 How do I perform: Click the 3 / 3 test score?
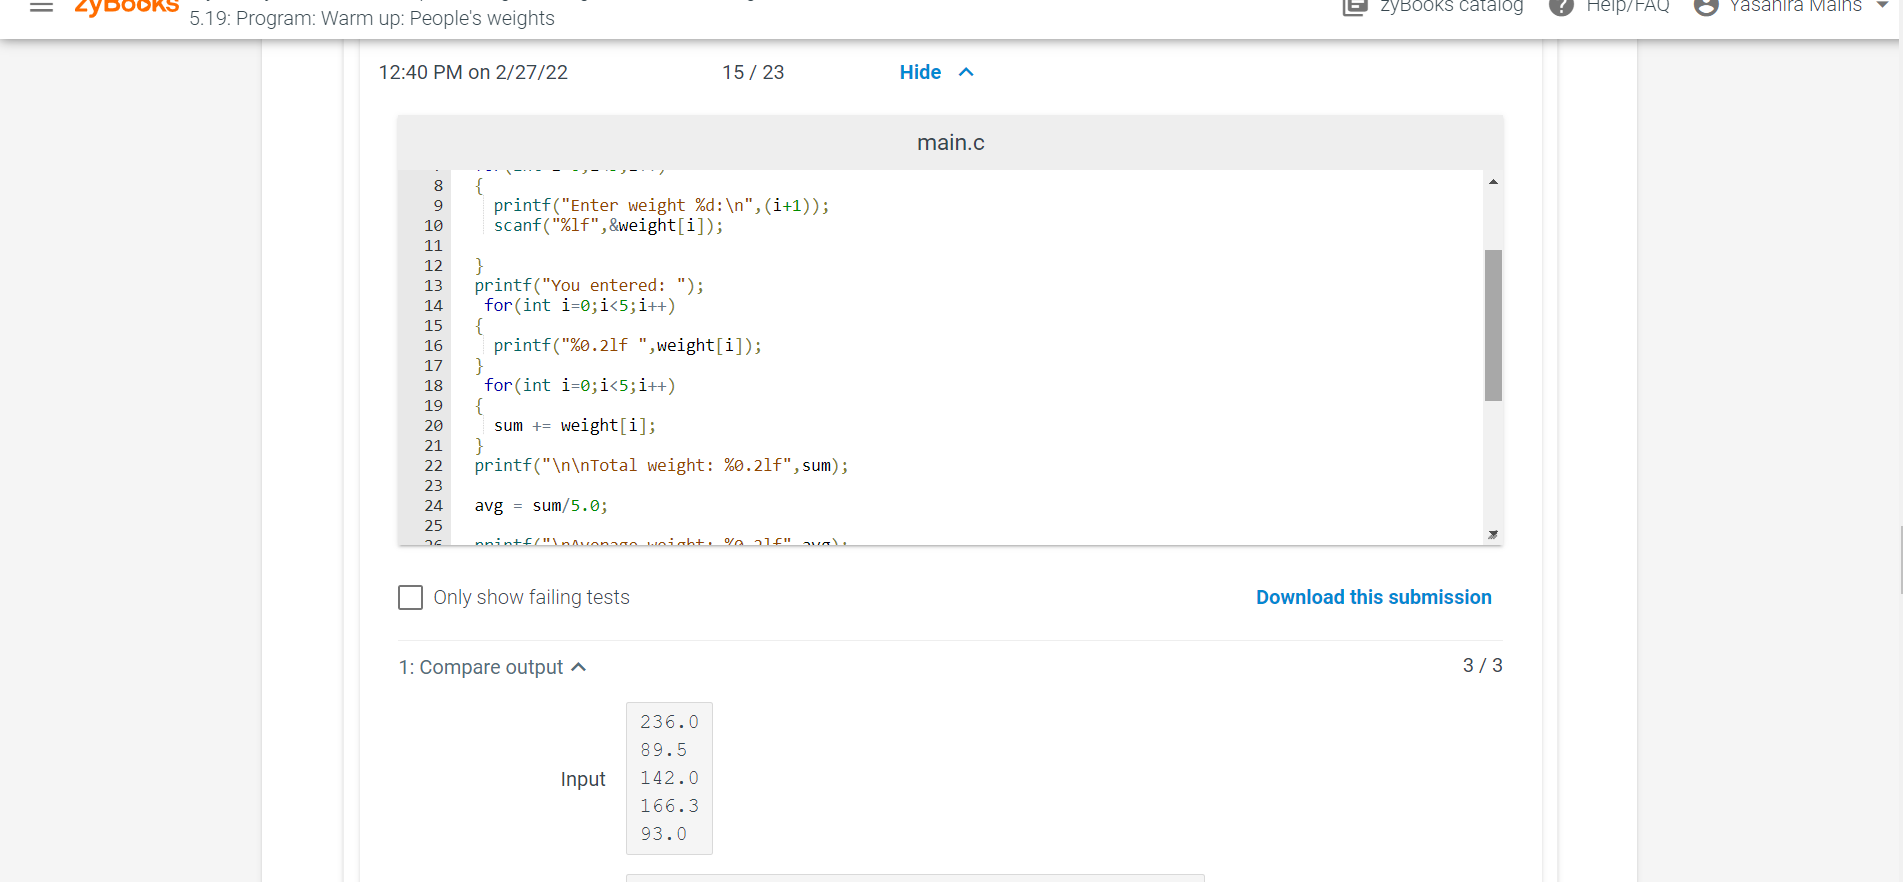(1483, 665)
